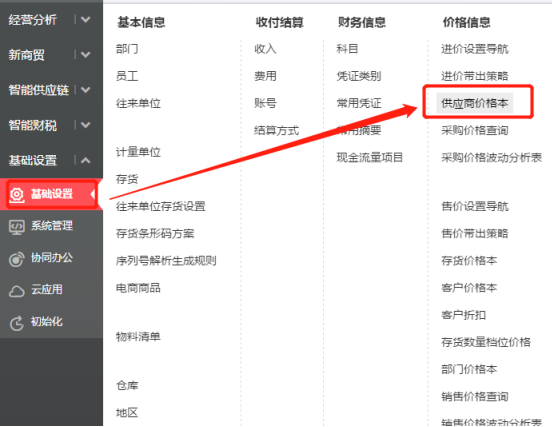
Task: Select 云应用 in the sidebar
Action: point(47,289)
